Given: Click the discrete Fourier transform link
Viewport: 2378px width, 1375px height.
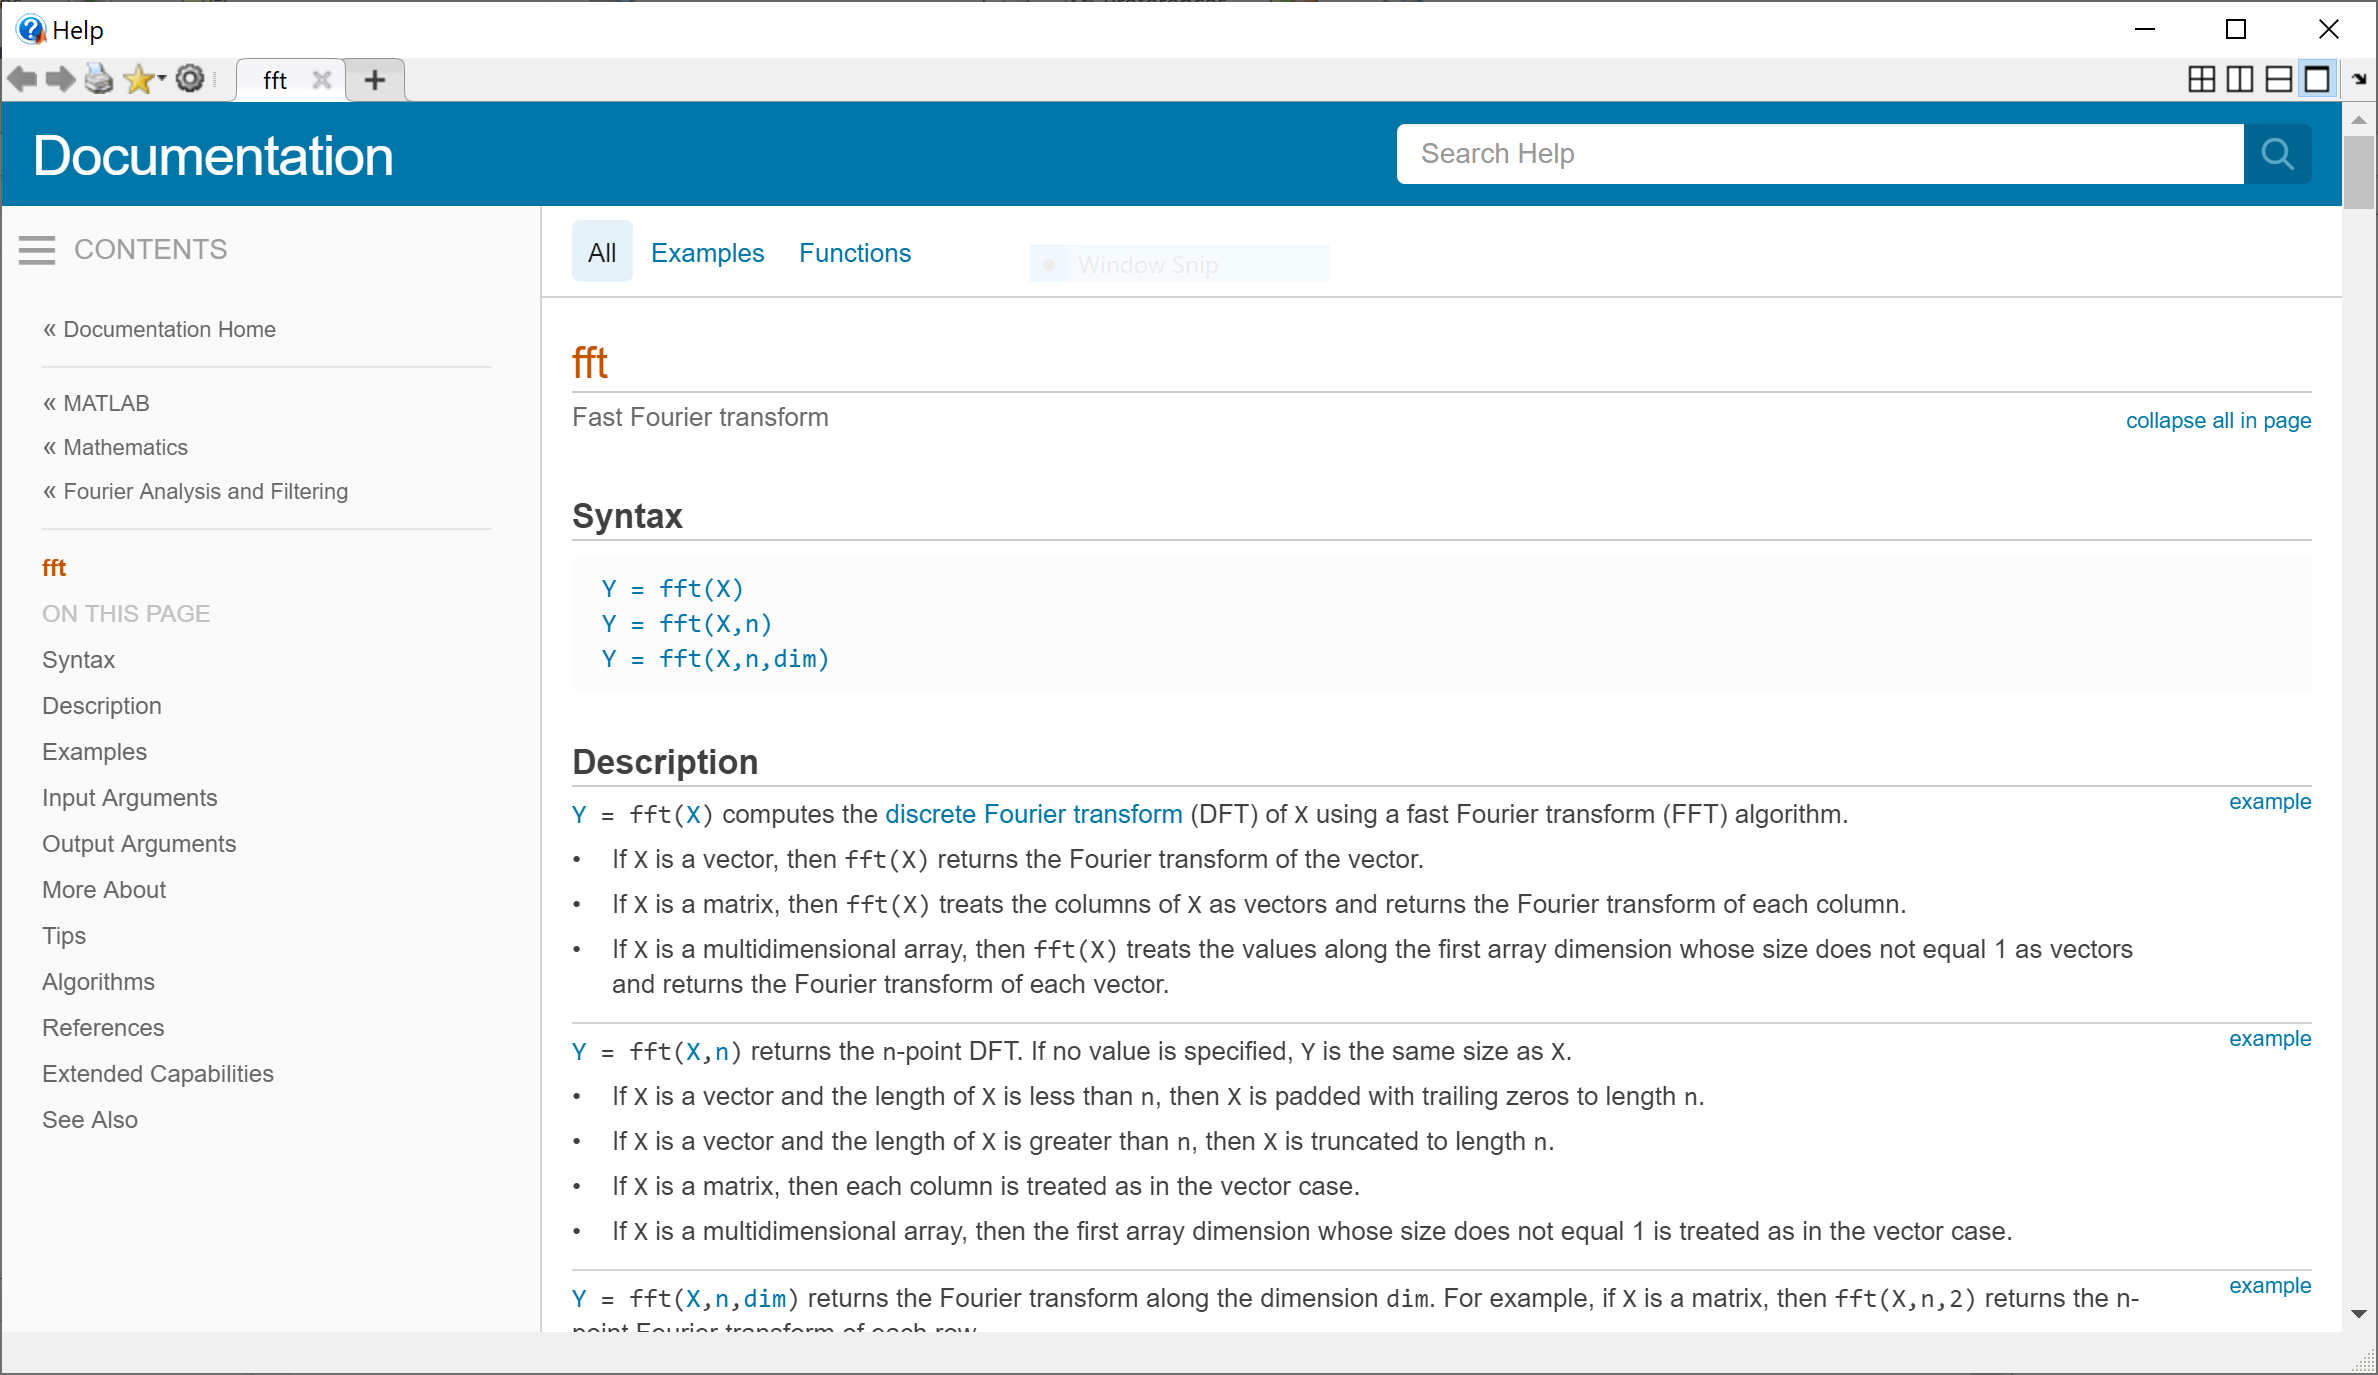Looking at the screenshot, I should click(1033, 815).
